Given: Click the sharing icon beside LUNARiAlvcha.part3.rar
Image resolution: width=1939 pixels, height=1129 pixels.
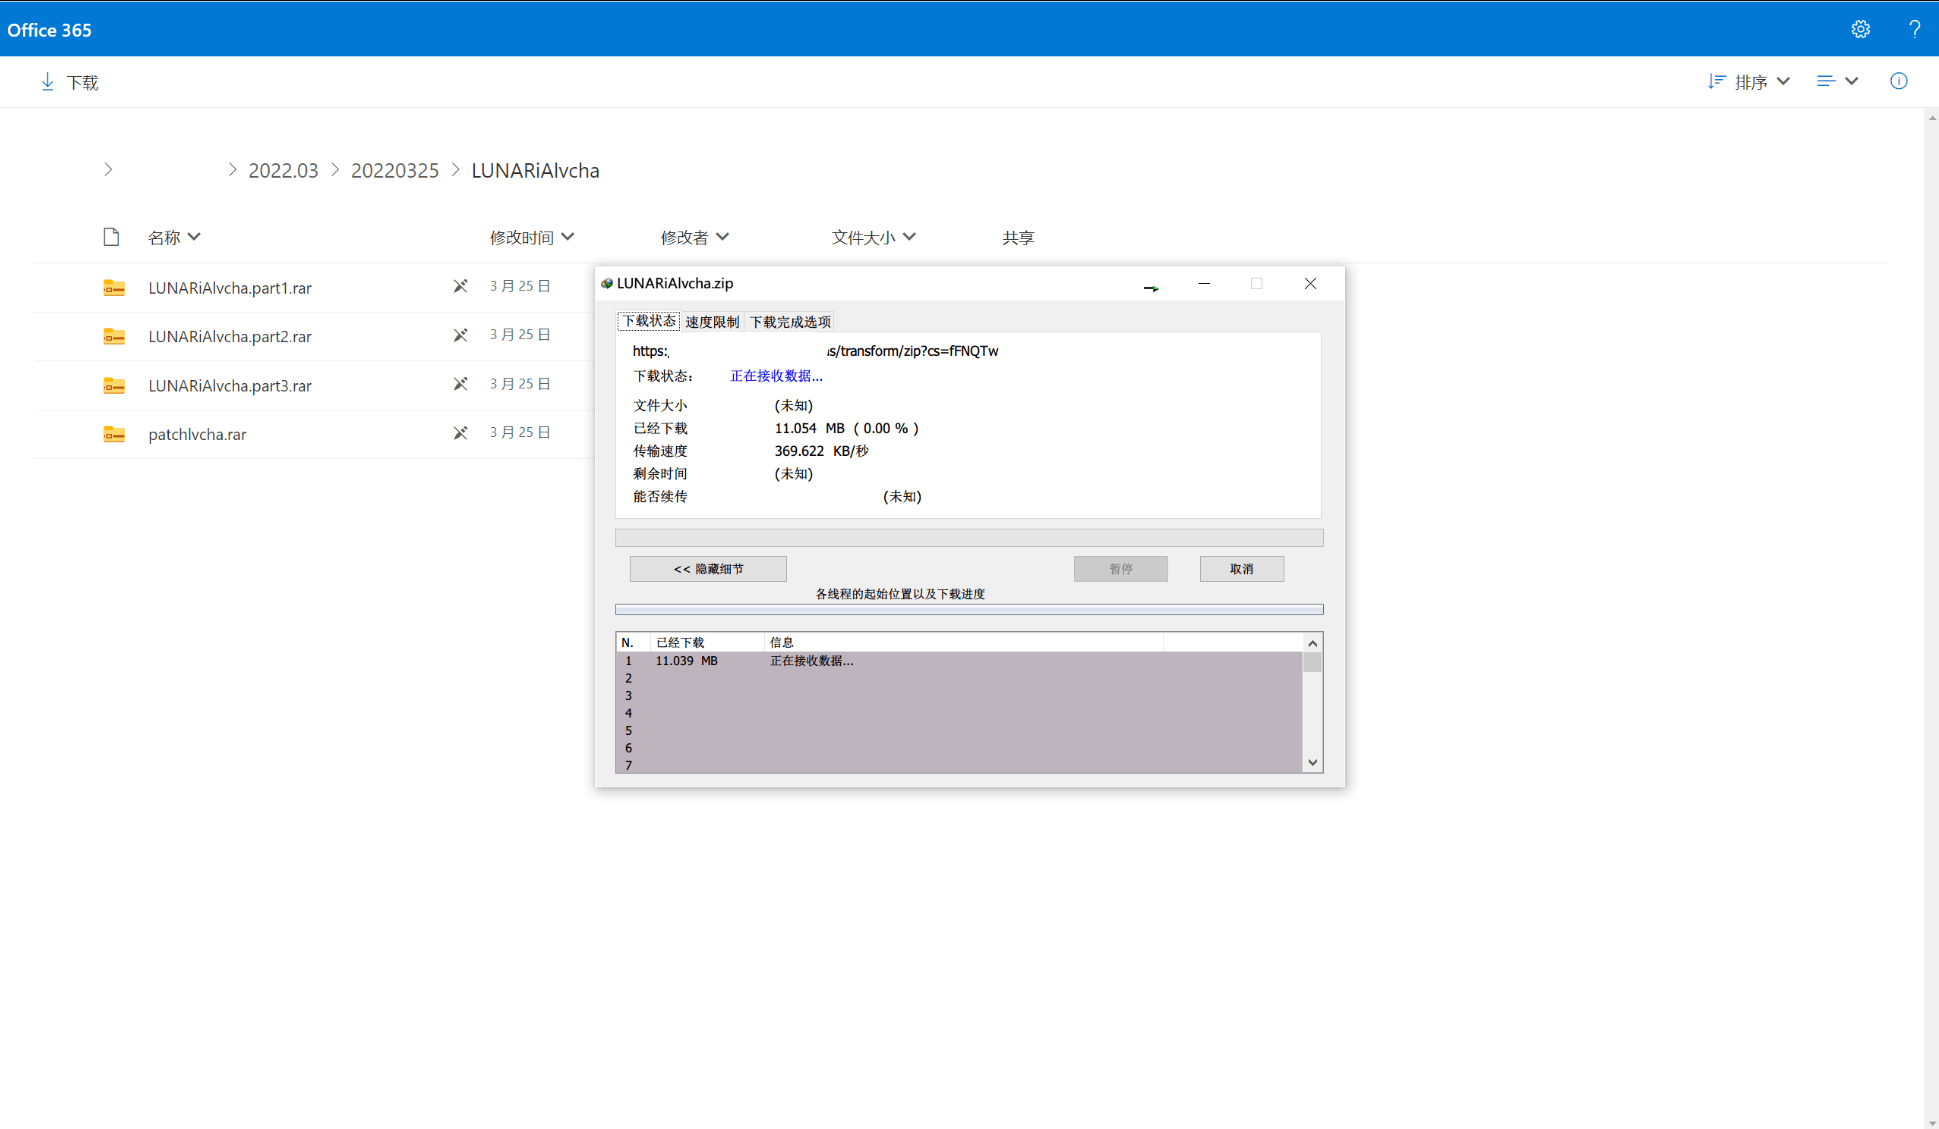Looking at the screenshot, I should [460, 384].
